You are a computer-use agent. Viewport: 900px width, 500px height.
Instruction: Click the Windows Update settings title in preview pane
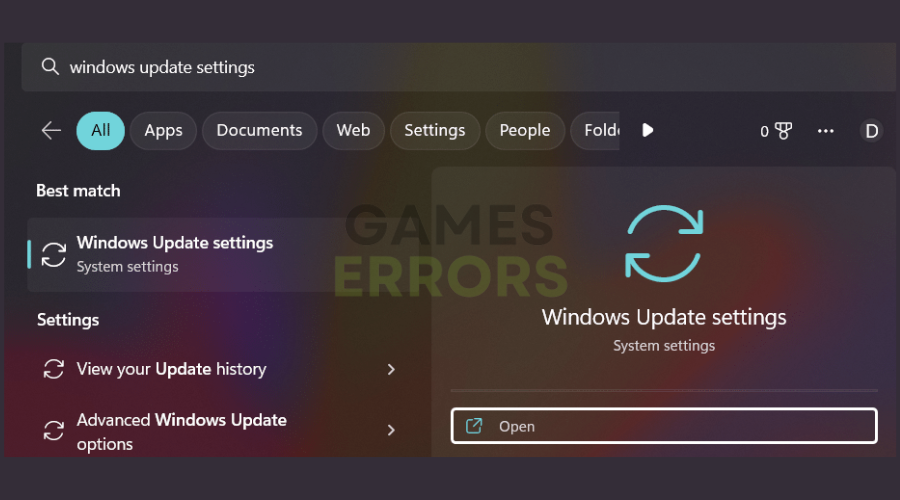pos(664,317)
